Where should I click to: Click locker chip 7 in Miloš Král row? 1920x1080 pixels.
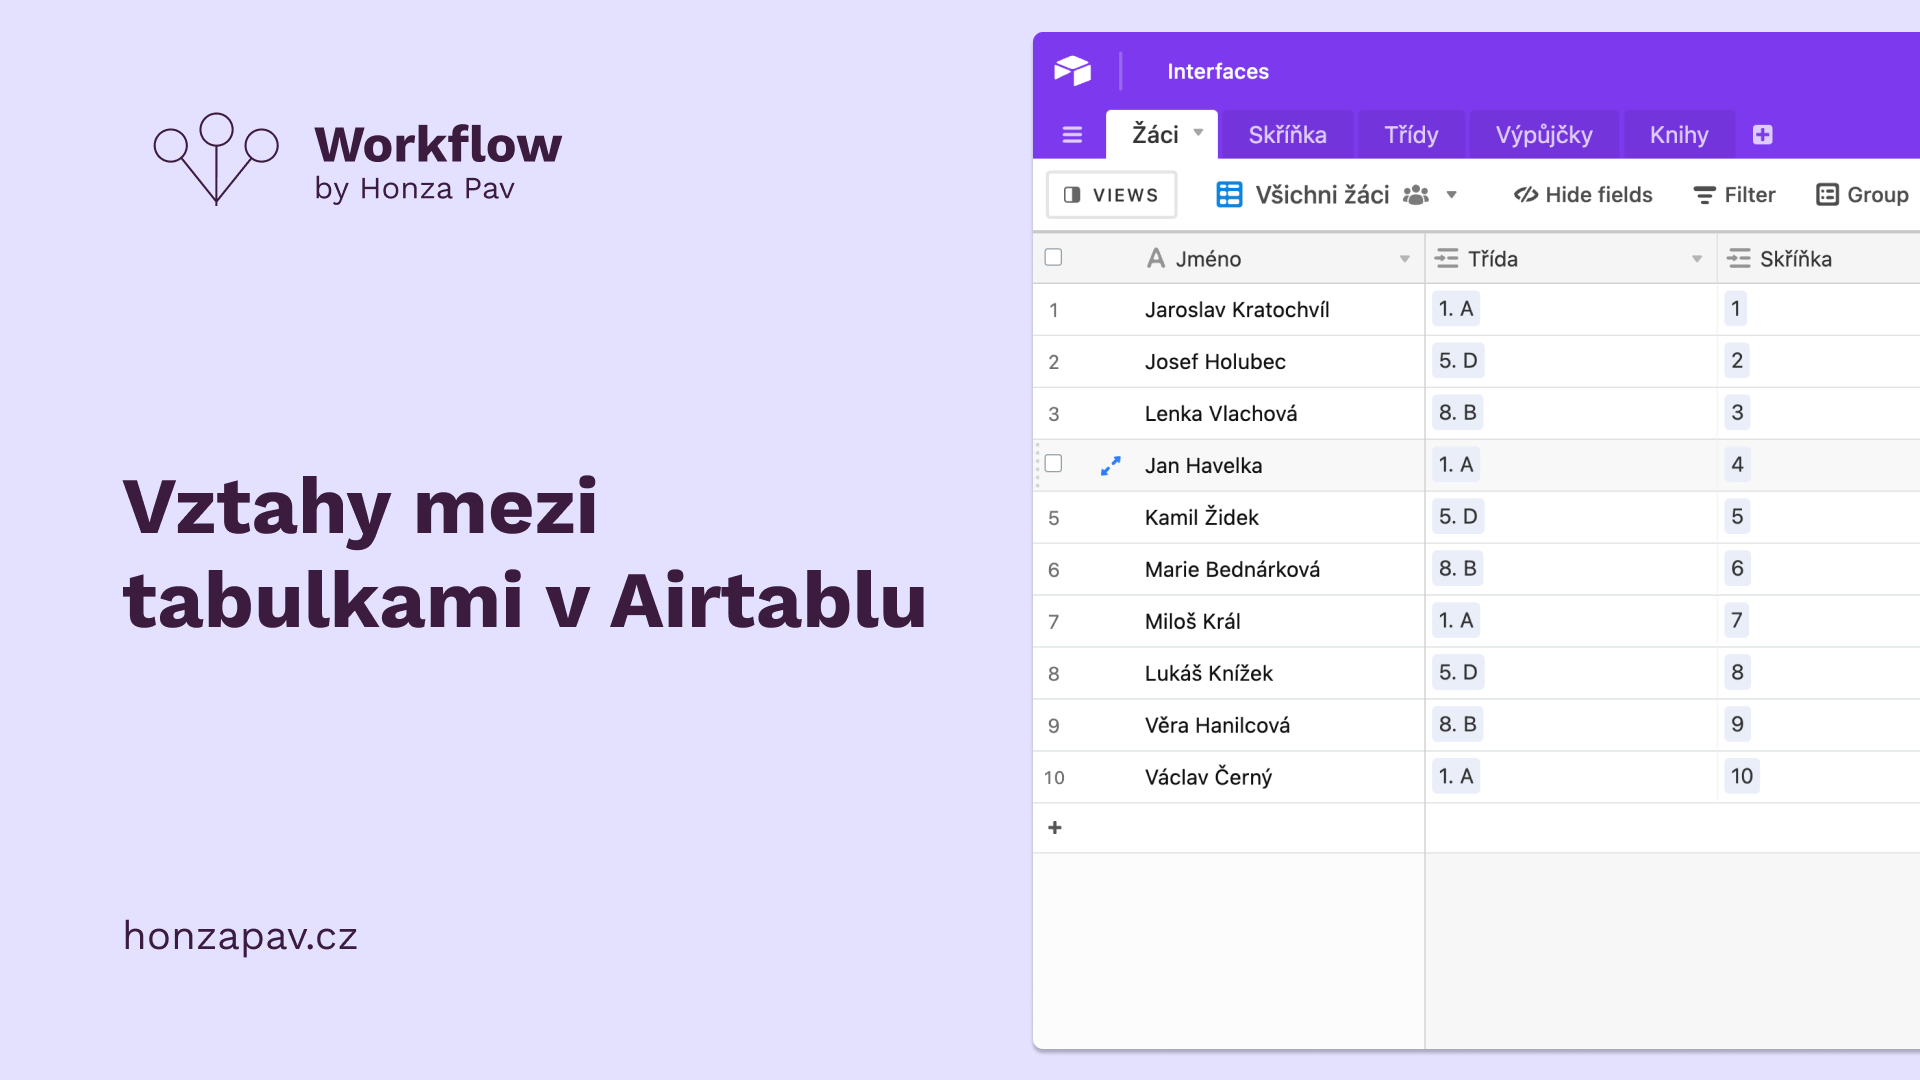pos(1737,621)
